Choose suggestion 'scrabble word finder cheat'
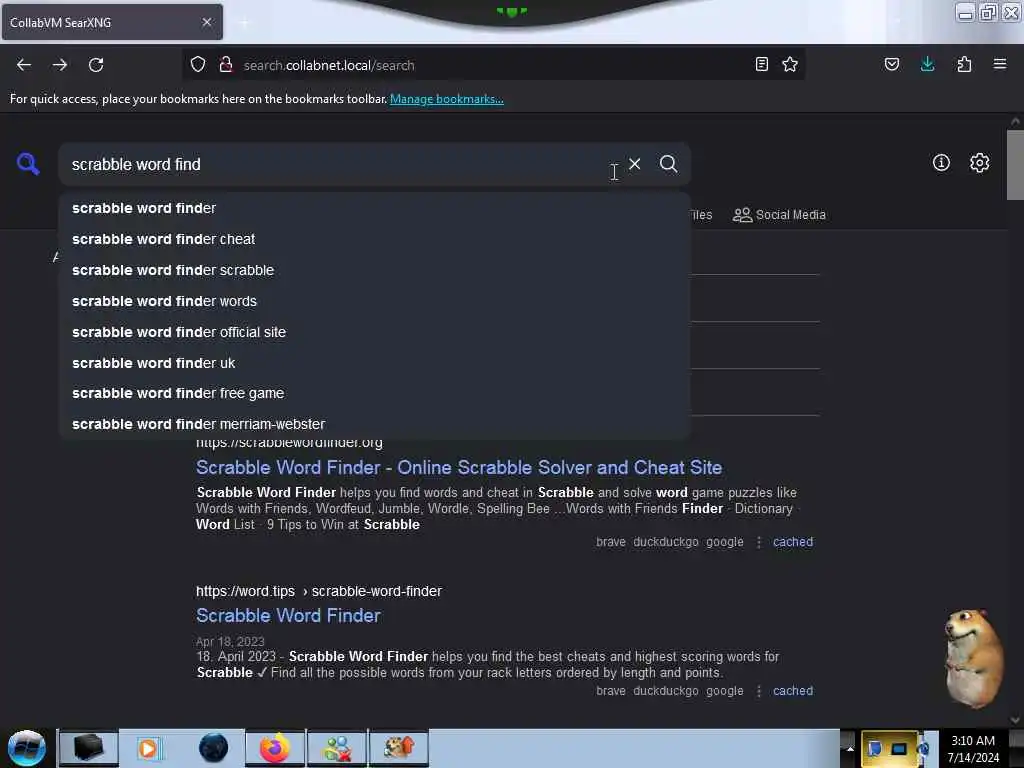Screen dimensions: 1024x768 pyautogui.click(x=375, y=239)
